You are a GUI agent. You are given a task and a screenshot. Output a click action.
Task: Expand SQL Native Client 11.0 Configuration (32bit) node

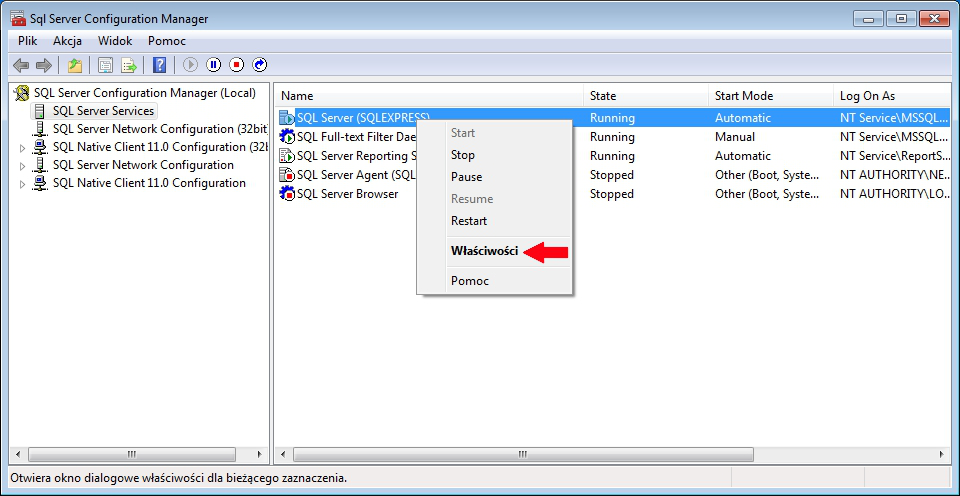[x=23, y=148]
